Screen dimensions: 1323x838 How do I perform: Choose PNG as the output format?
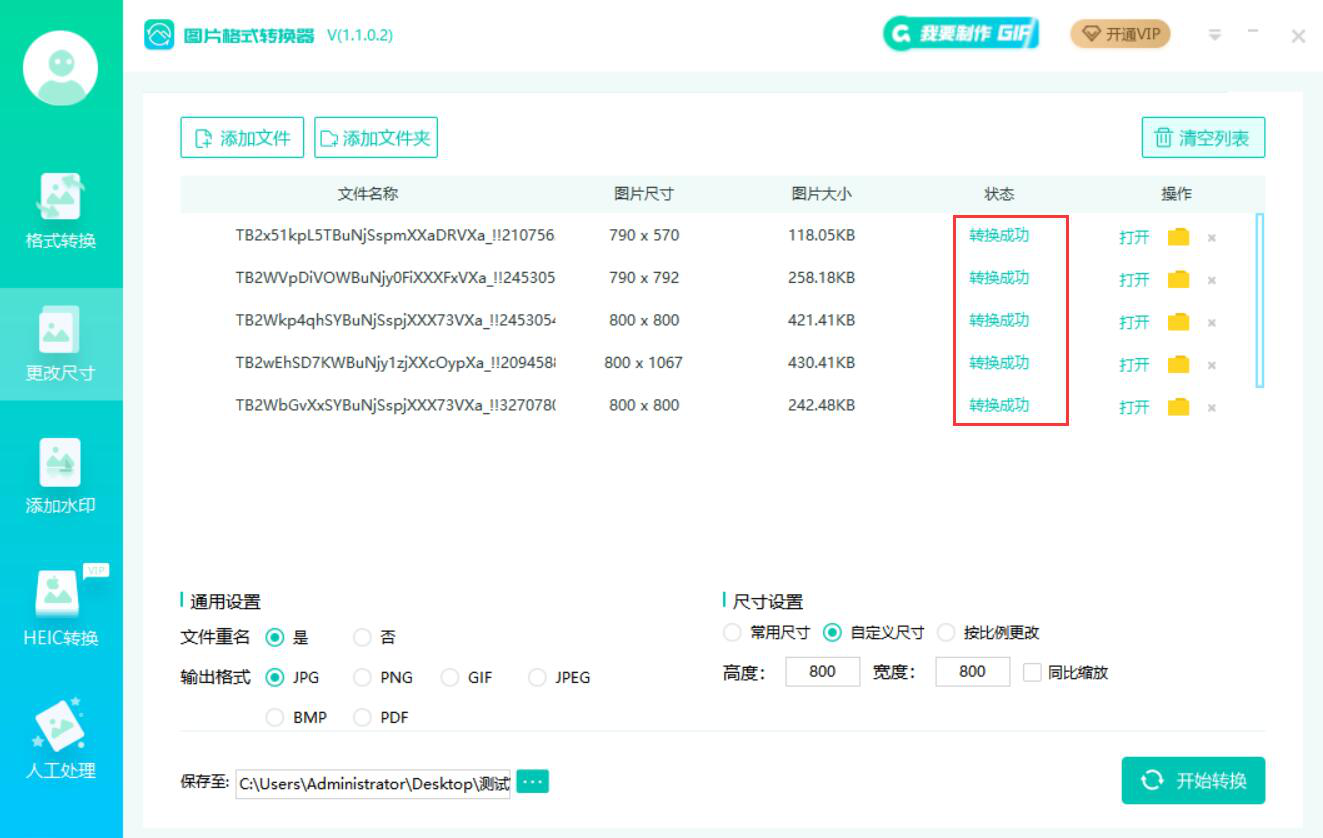coord(362,677)
